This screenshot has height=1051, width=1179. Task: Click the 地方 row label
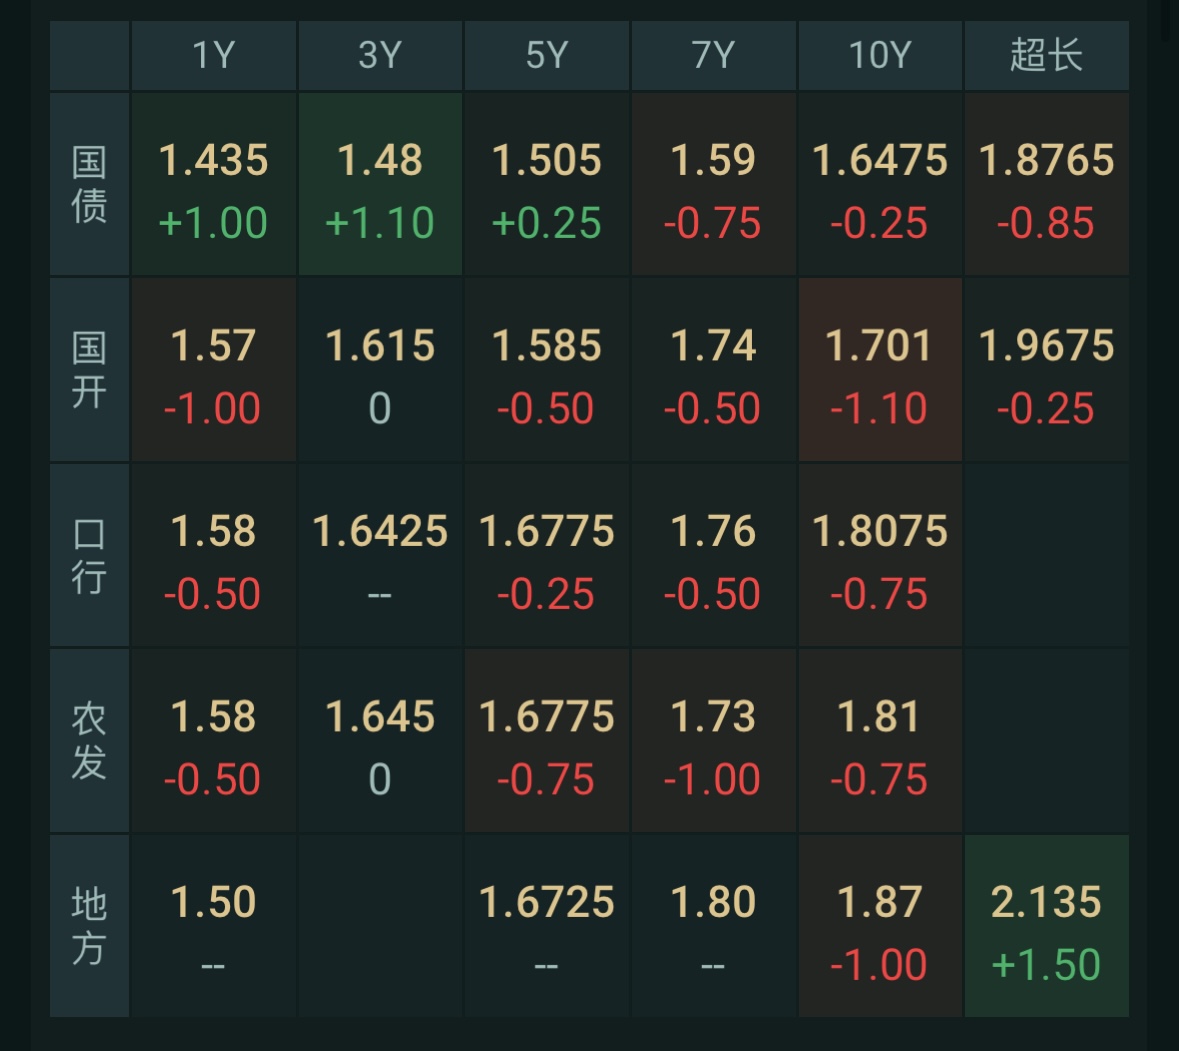[89, 924]
